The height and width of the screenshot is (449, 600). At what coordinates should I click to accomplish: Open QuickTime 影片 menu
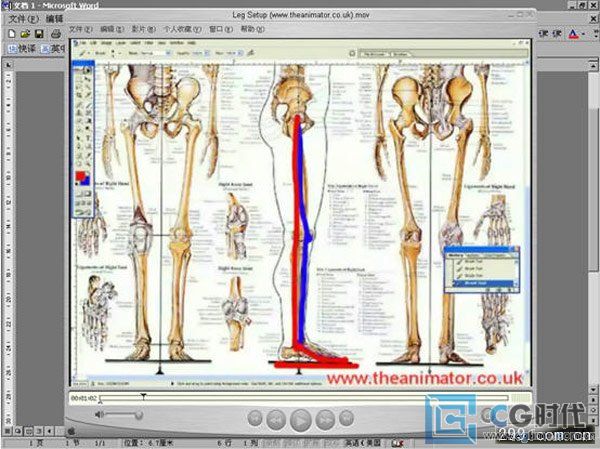(x=143, y=29)
